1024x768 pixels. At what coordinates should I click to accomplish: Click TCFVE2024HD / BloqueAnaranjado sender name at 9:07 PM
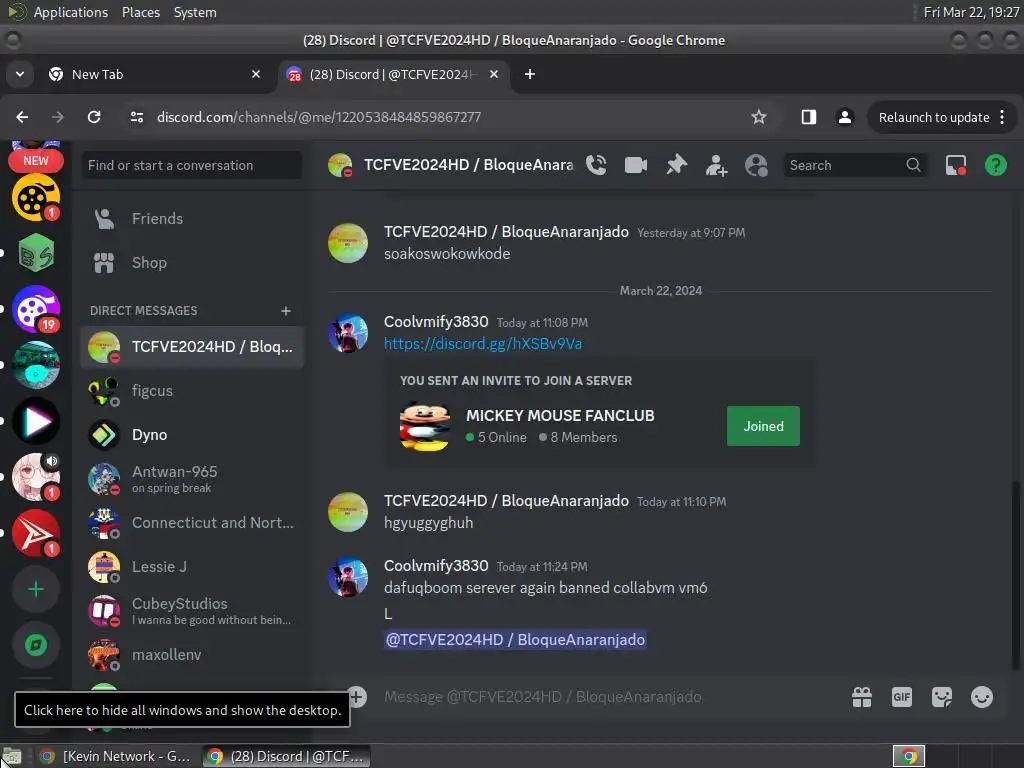pos(506,232)
